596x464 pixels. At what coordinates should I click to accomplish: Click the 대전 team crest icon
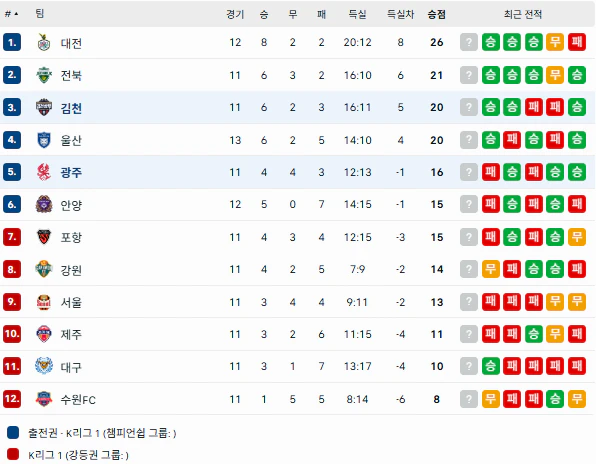[x=44, y=42]
